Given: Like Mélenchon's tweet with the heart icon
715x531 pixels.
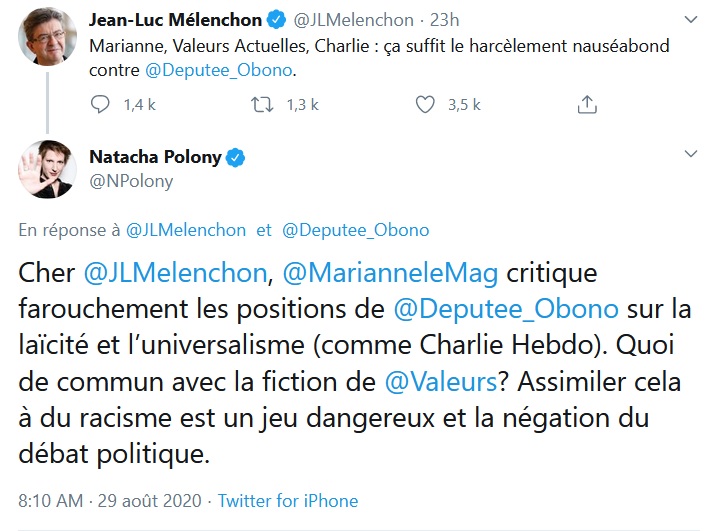Looking at the screenshot, I should (x=425, y=104).
